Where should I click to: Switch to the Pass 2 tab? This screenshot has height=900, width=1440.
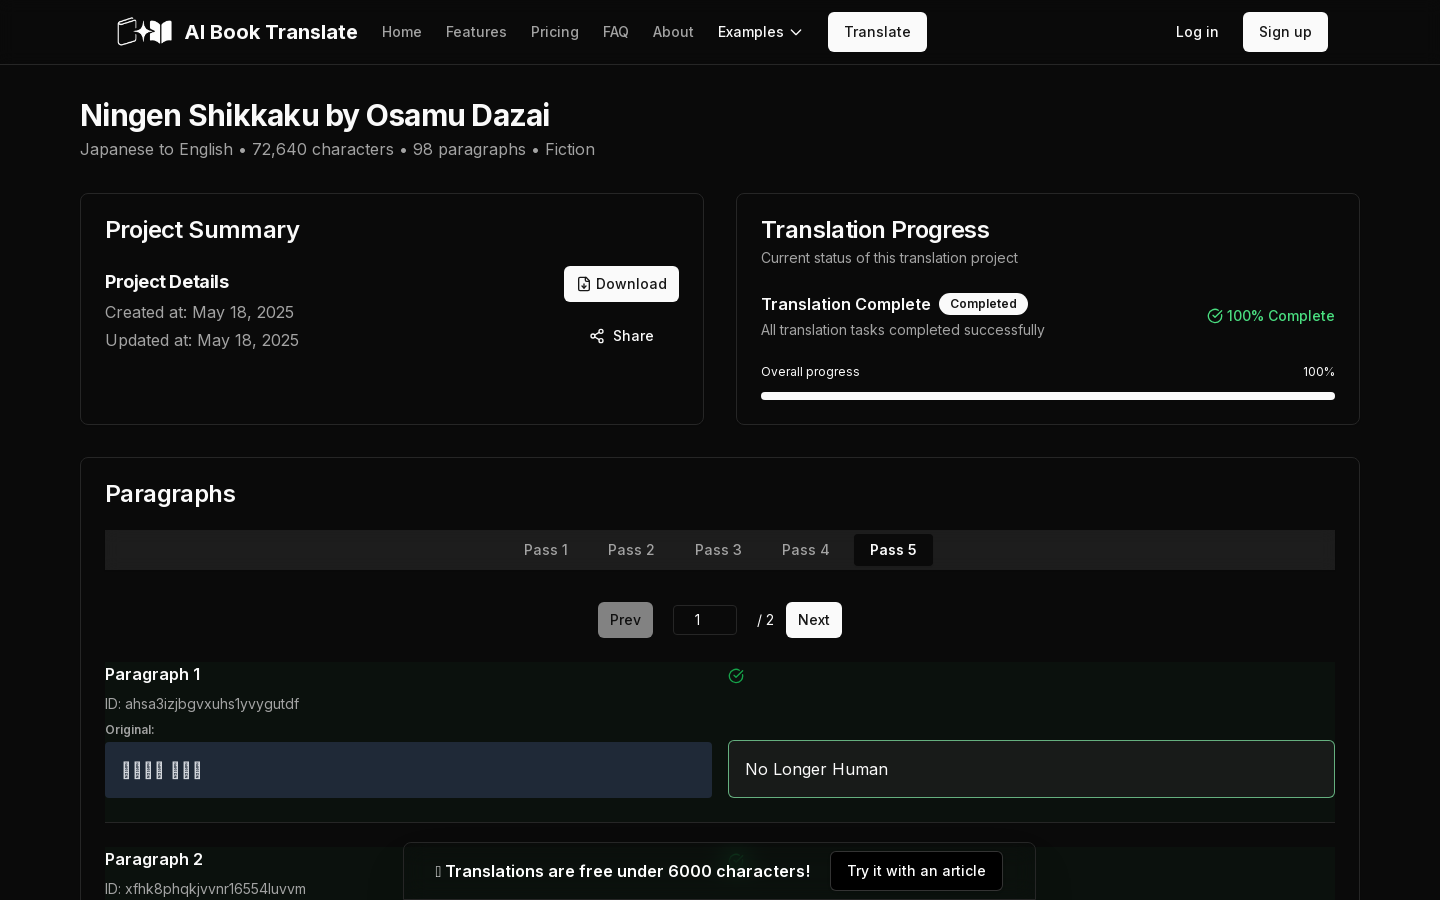click(631, 550)
